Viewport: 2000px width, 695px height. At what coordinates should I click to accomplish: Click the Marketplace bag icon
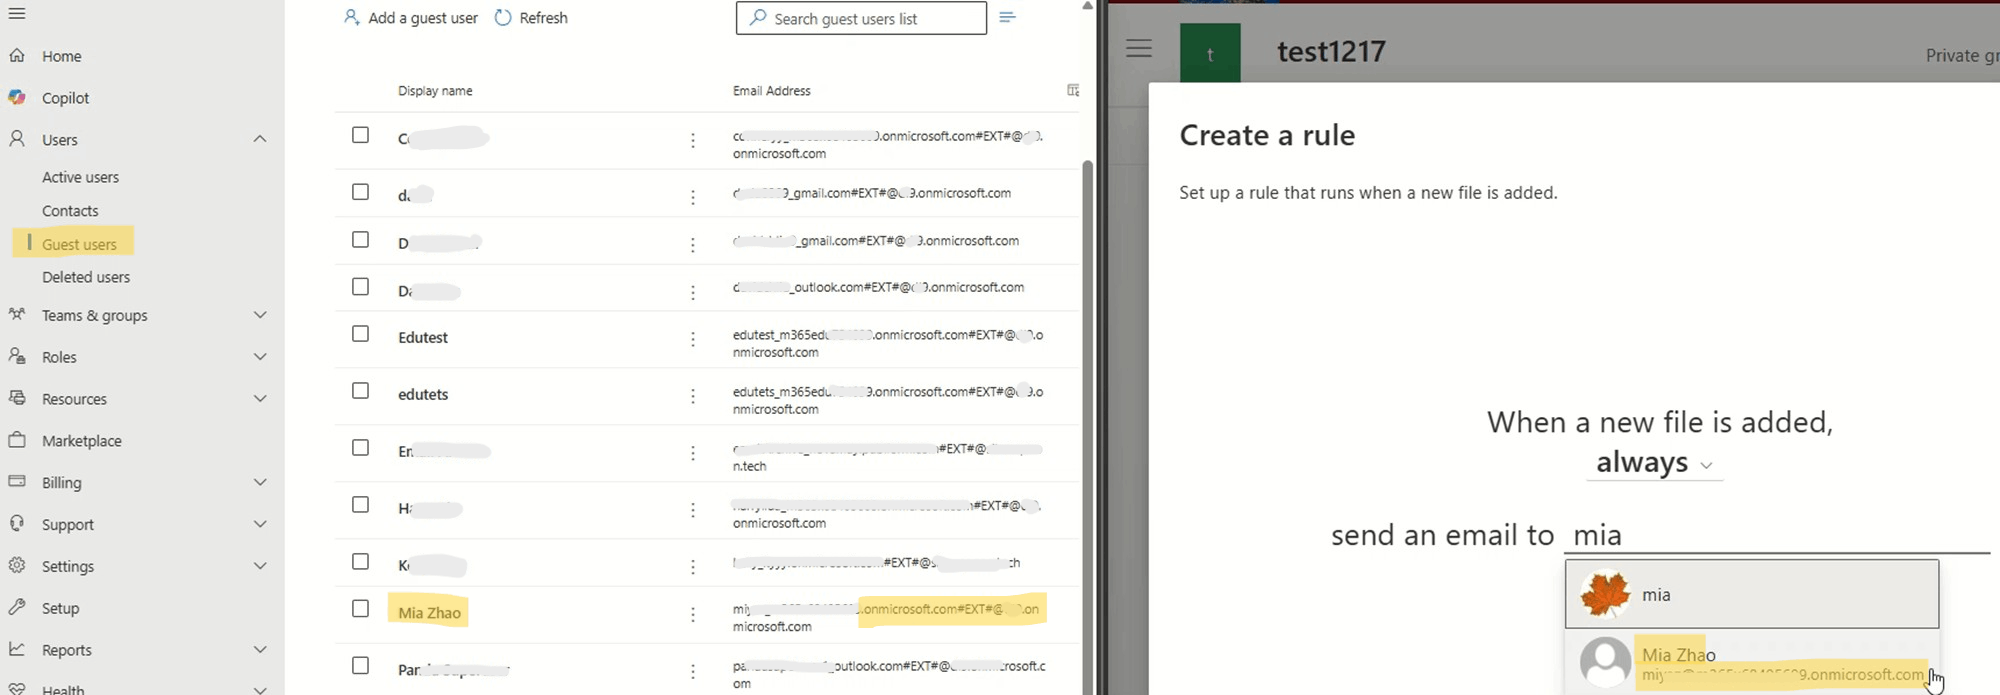point(17,440)
